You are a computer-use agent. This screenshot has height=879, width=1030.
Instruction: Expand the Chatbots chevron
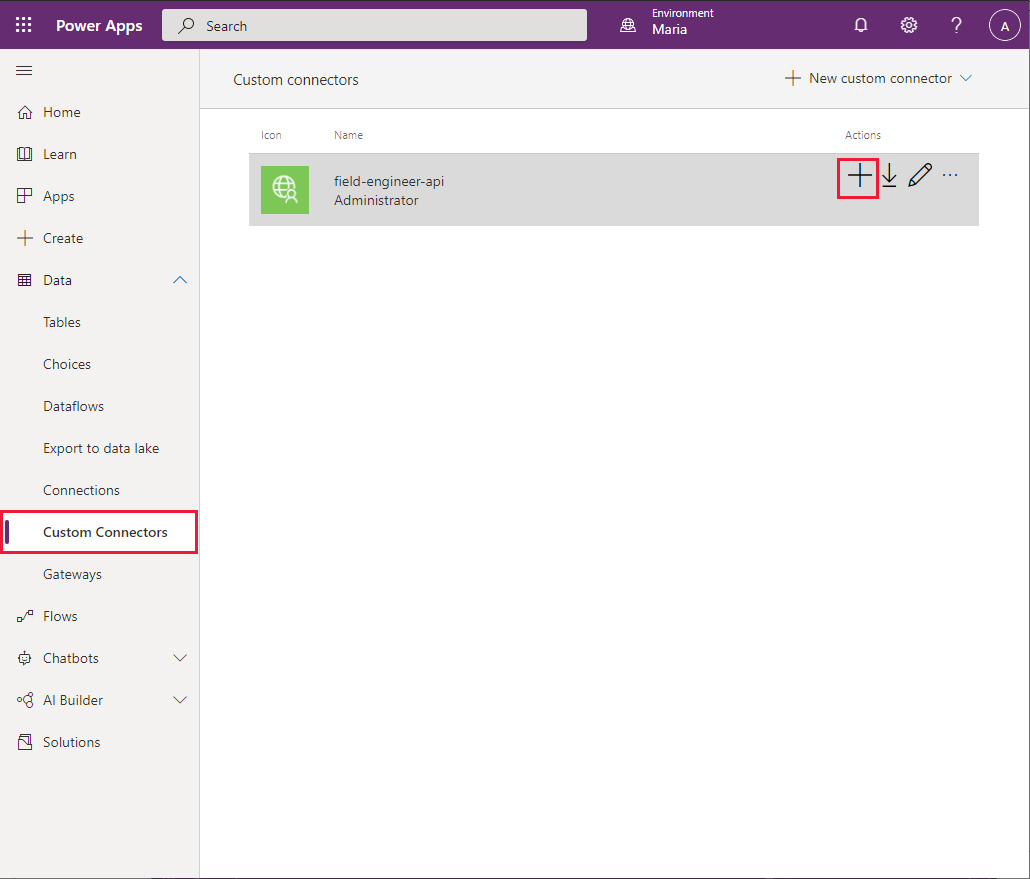tap(180, 658)
